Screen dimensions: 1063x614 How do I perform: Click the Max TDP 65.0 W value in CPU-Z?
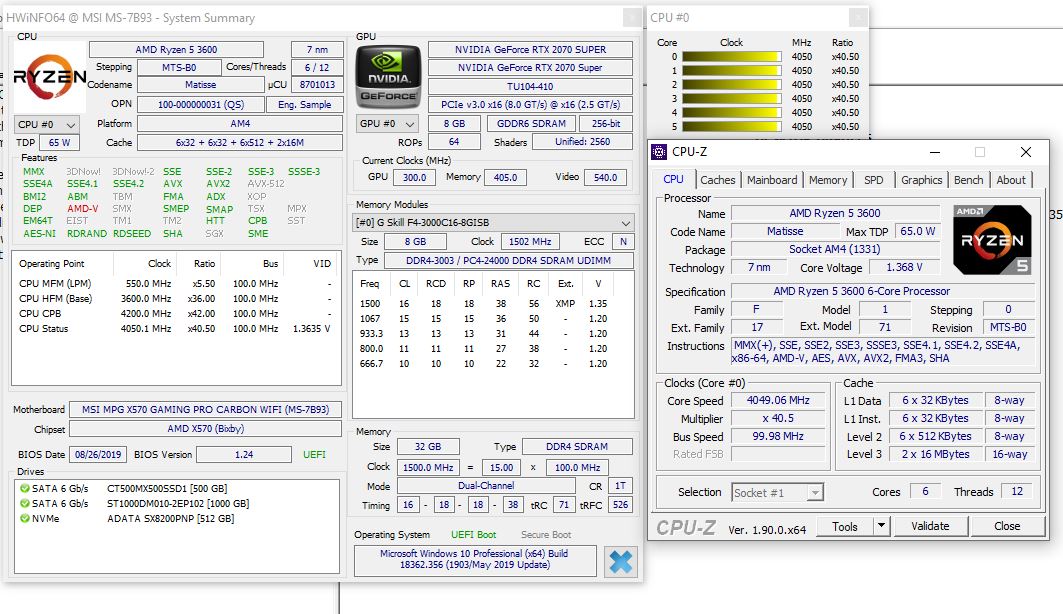[917, 231]
